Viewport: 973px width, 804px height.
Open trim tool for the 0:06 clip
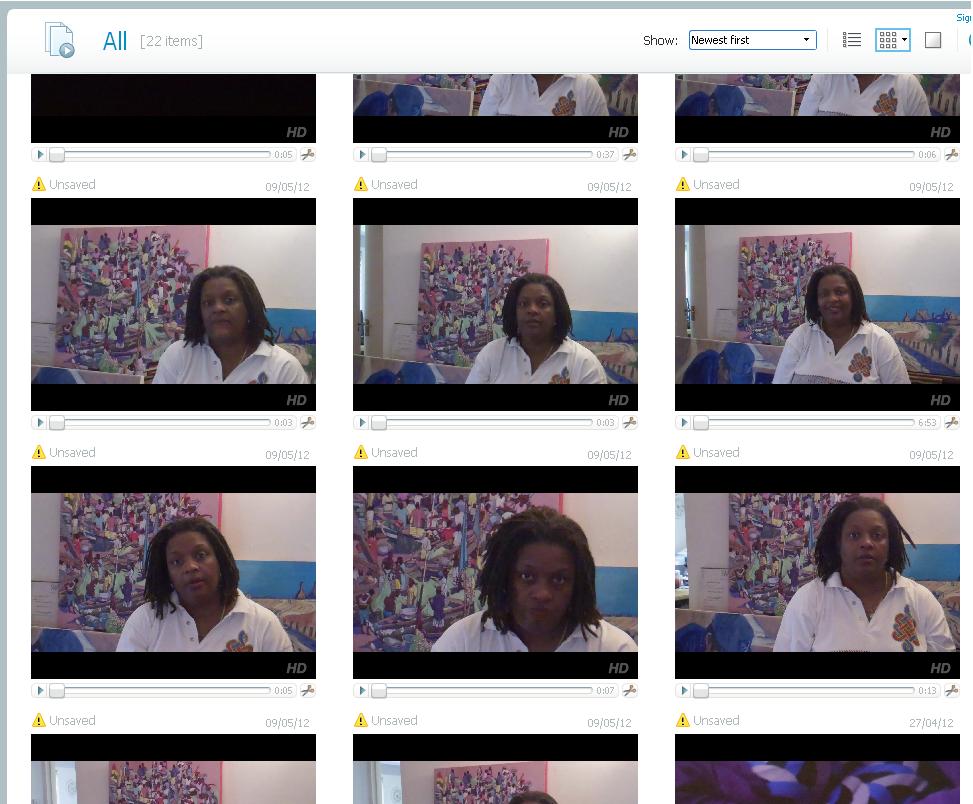(951, 154)
